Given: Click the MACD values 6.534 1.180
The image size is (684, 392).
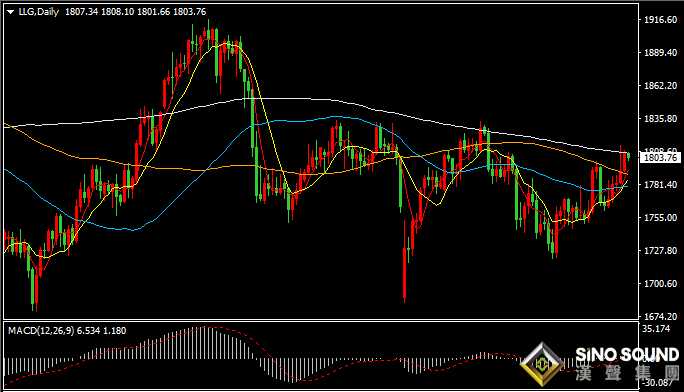Looking at the screenshot, I should 102,331.
